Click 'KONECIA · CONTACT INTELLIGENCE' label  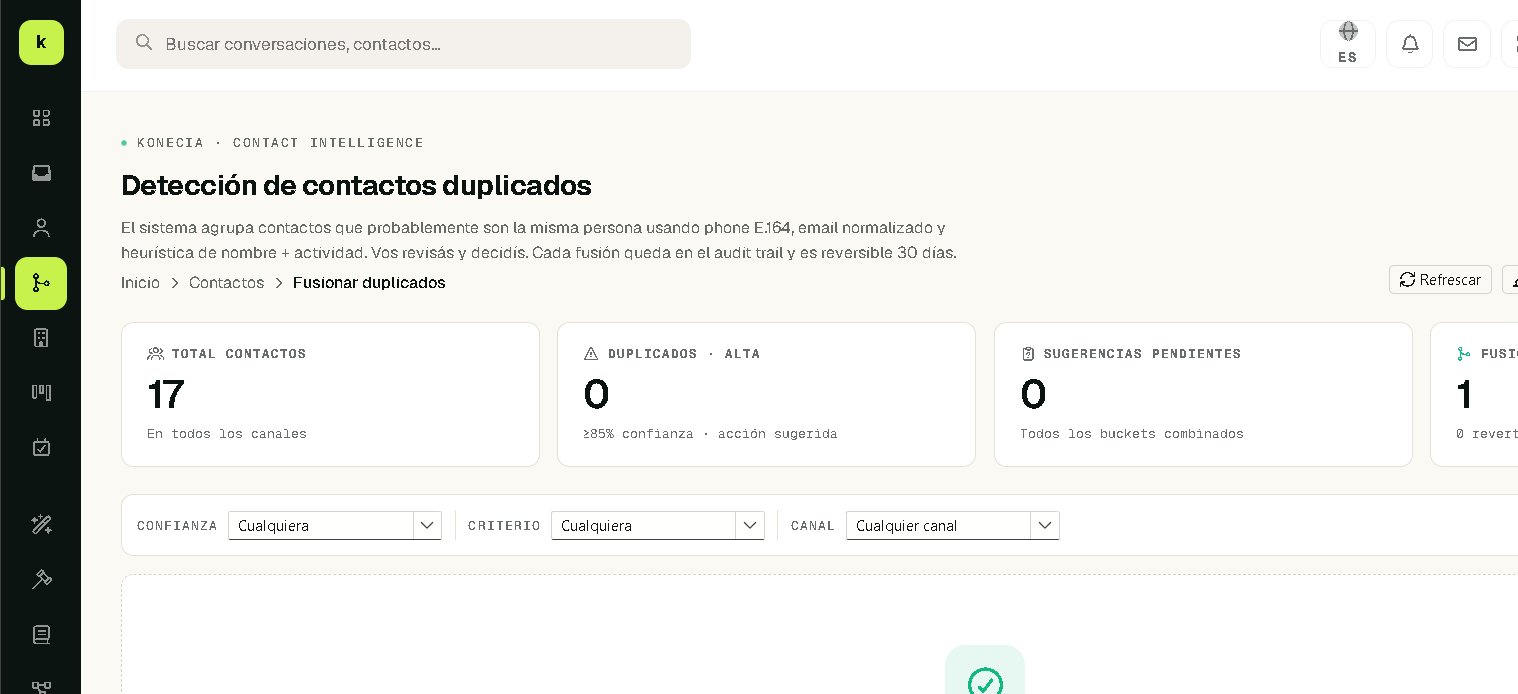(x=280, y=143)
